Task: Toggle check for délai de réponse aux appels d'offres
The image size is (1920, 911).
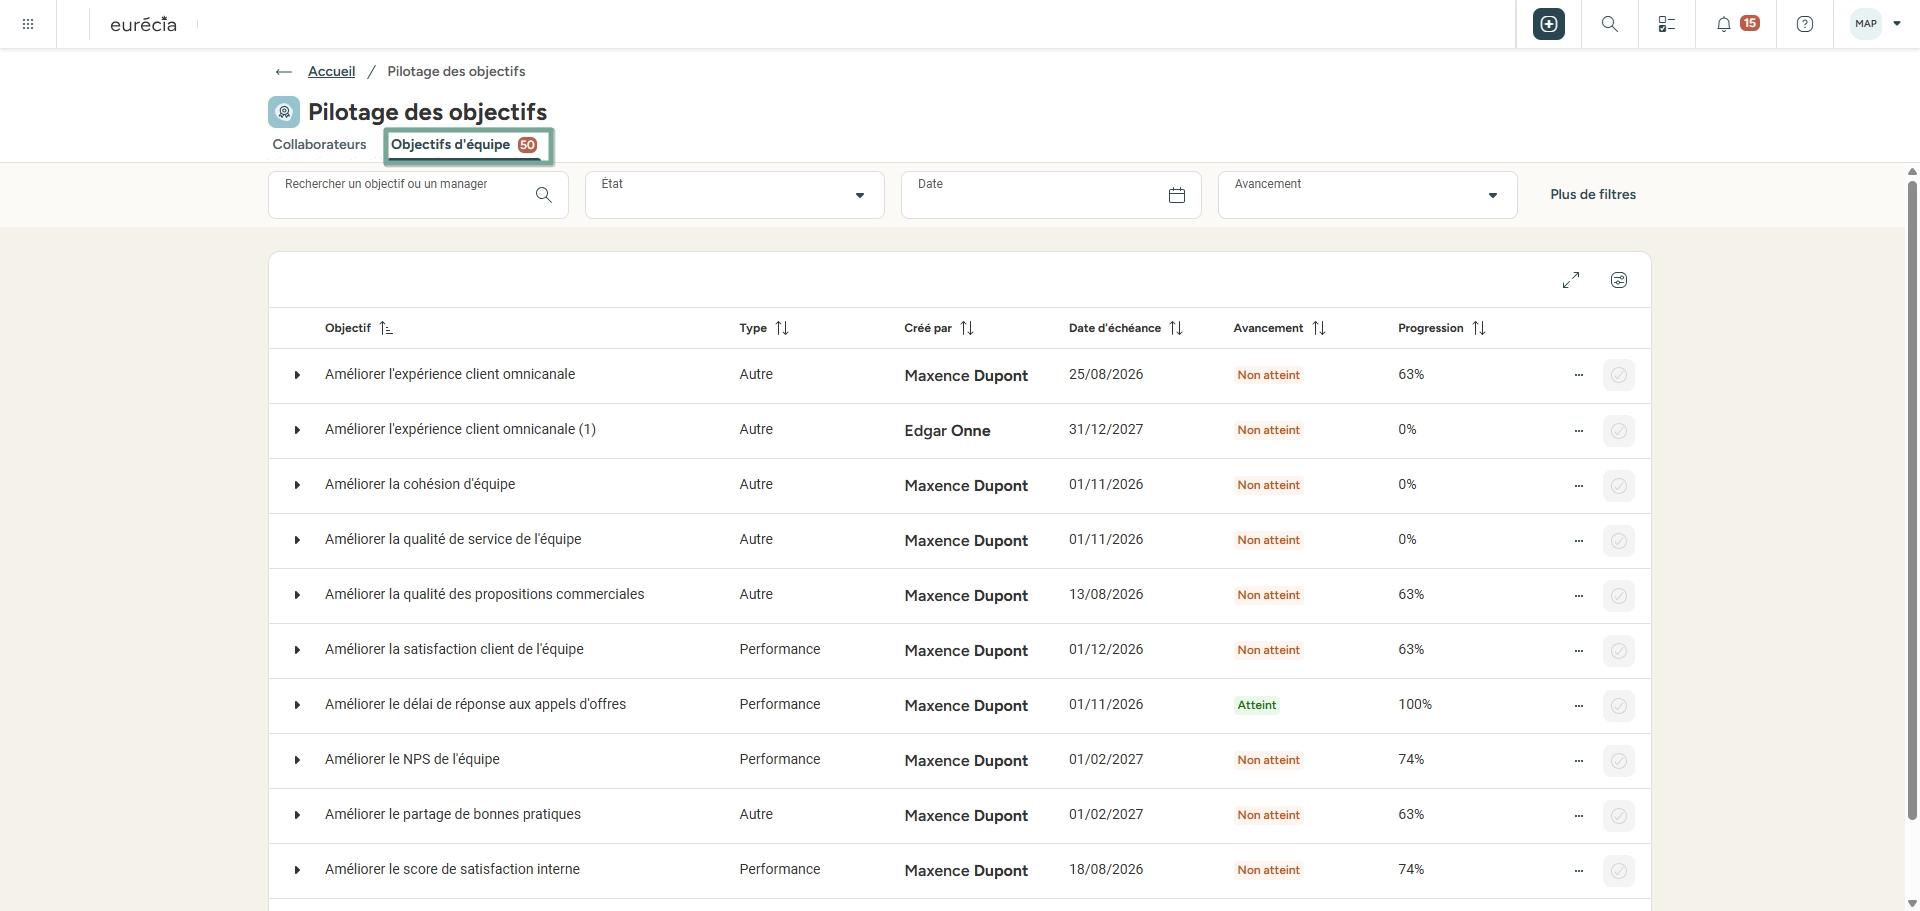Action: point(1619,706)
